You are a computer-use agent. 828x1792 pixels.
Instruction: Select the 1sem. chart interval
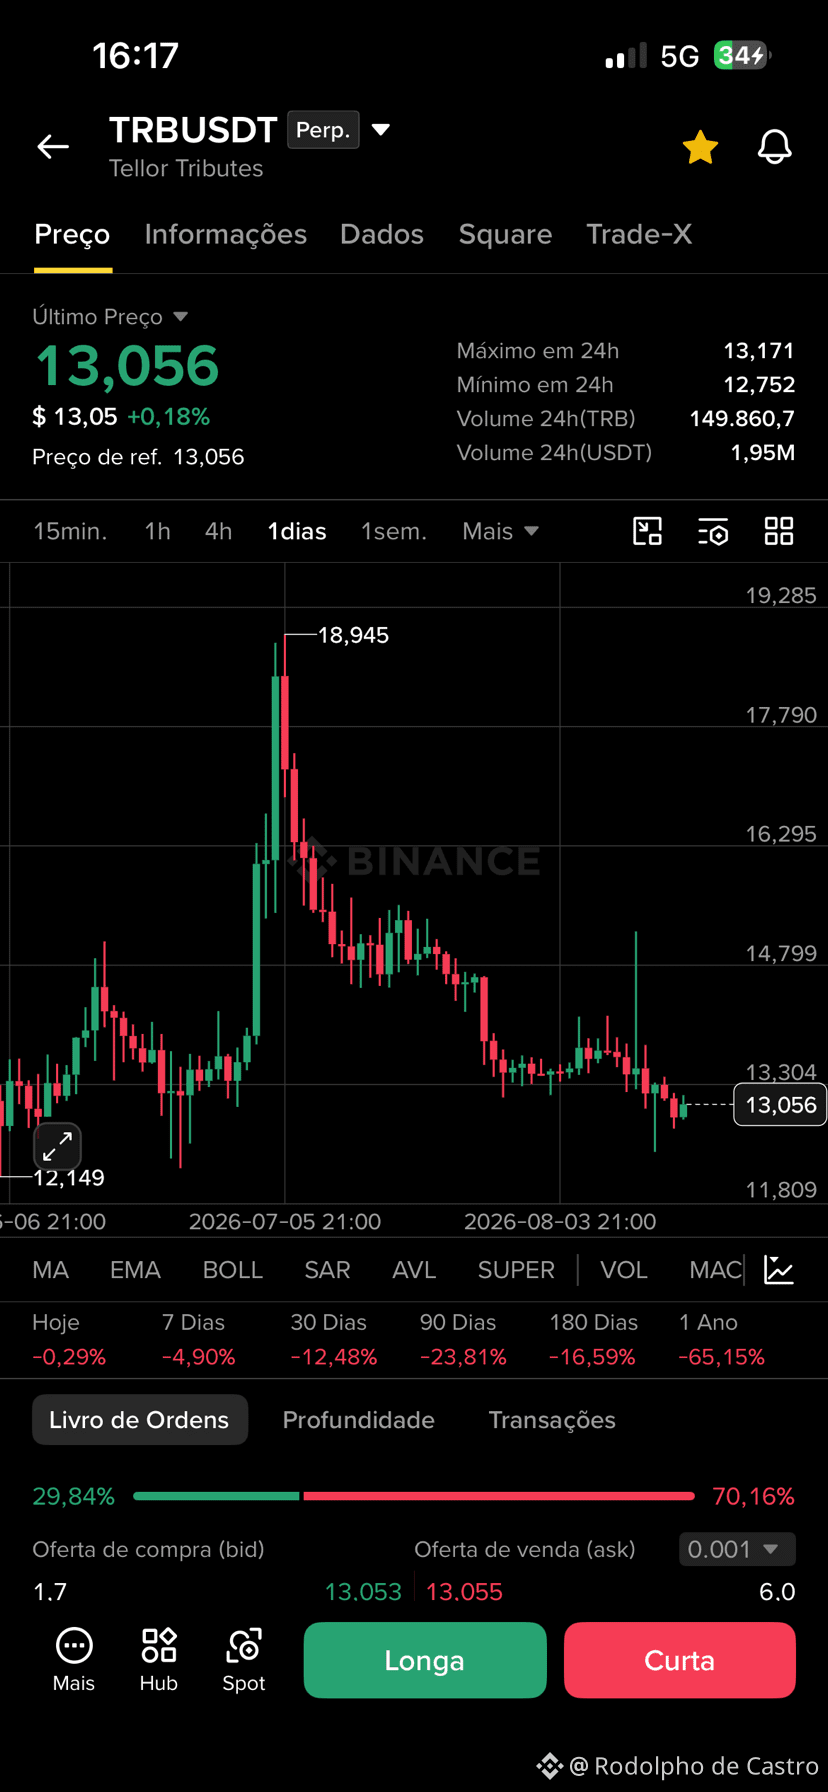pos(394,531)
